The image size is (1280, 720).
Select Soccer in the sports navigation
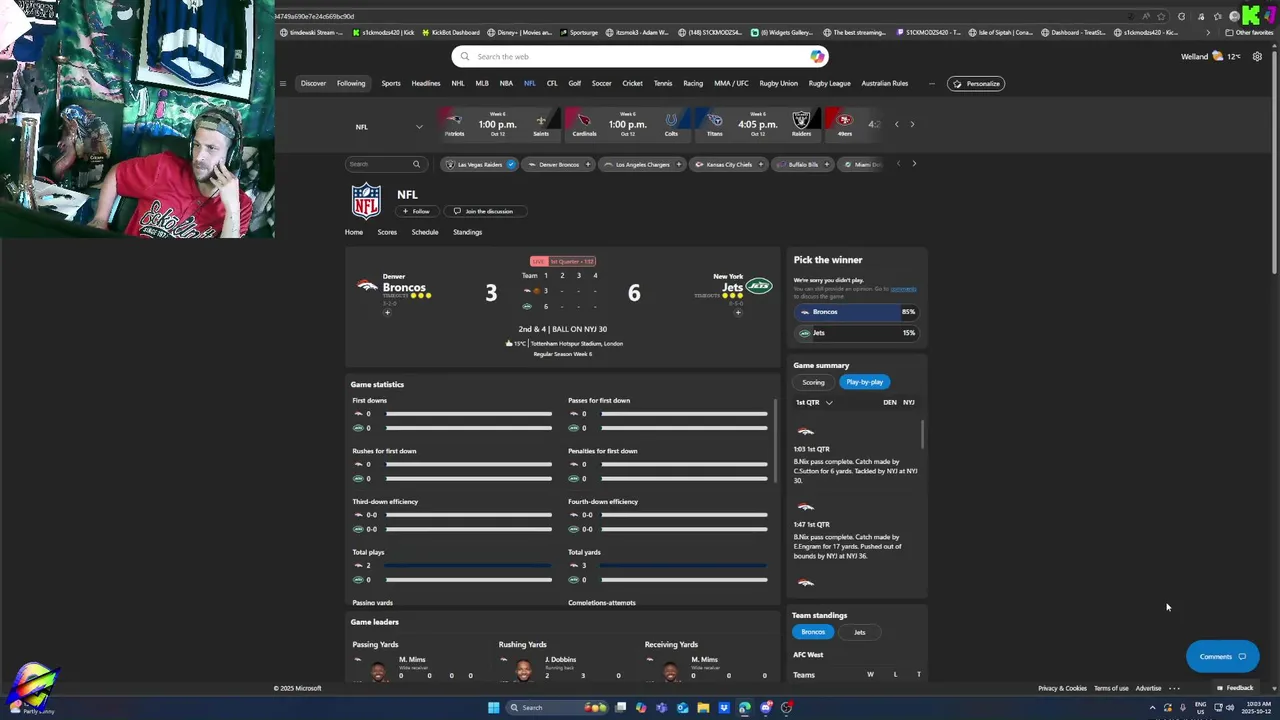(601, 84)
